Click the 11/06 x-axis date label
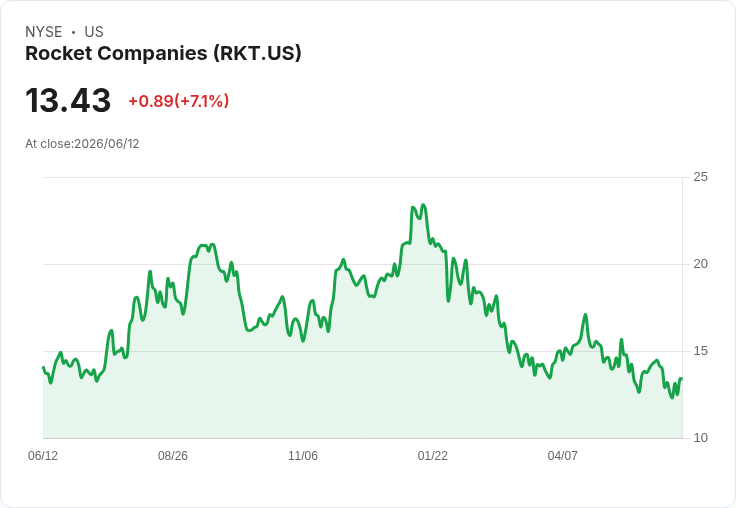The image size is (736, 508). tap(303, 455)
